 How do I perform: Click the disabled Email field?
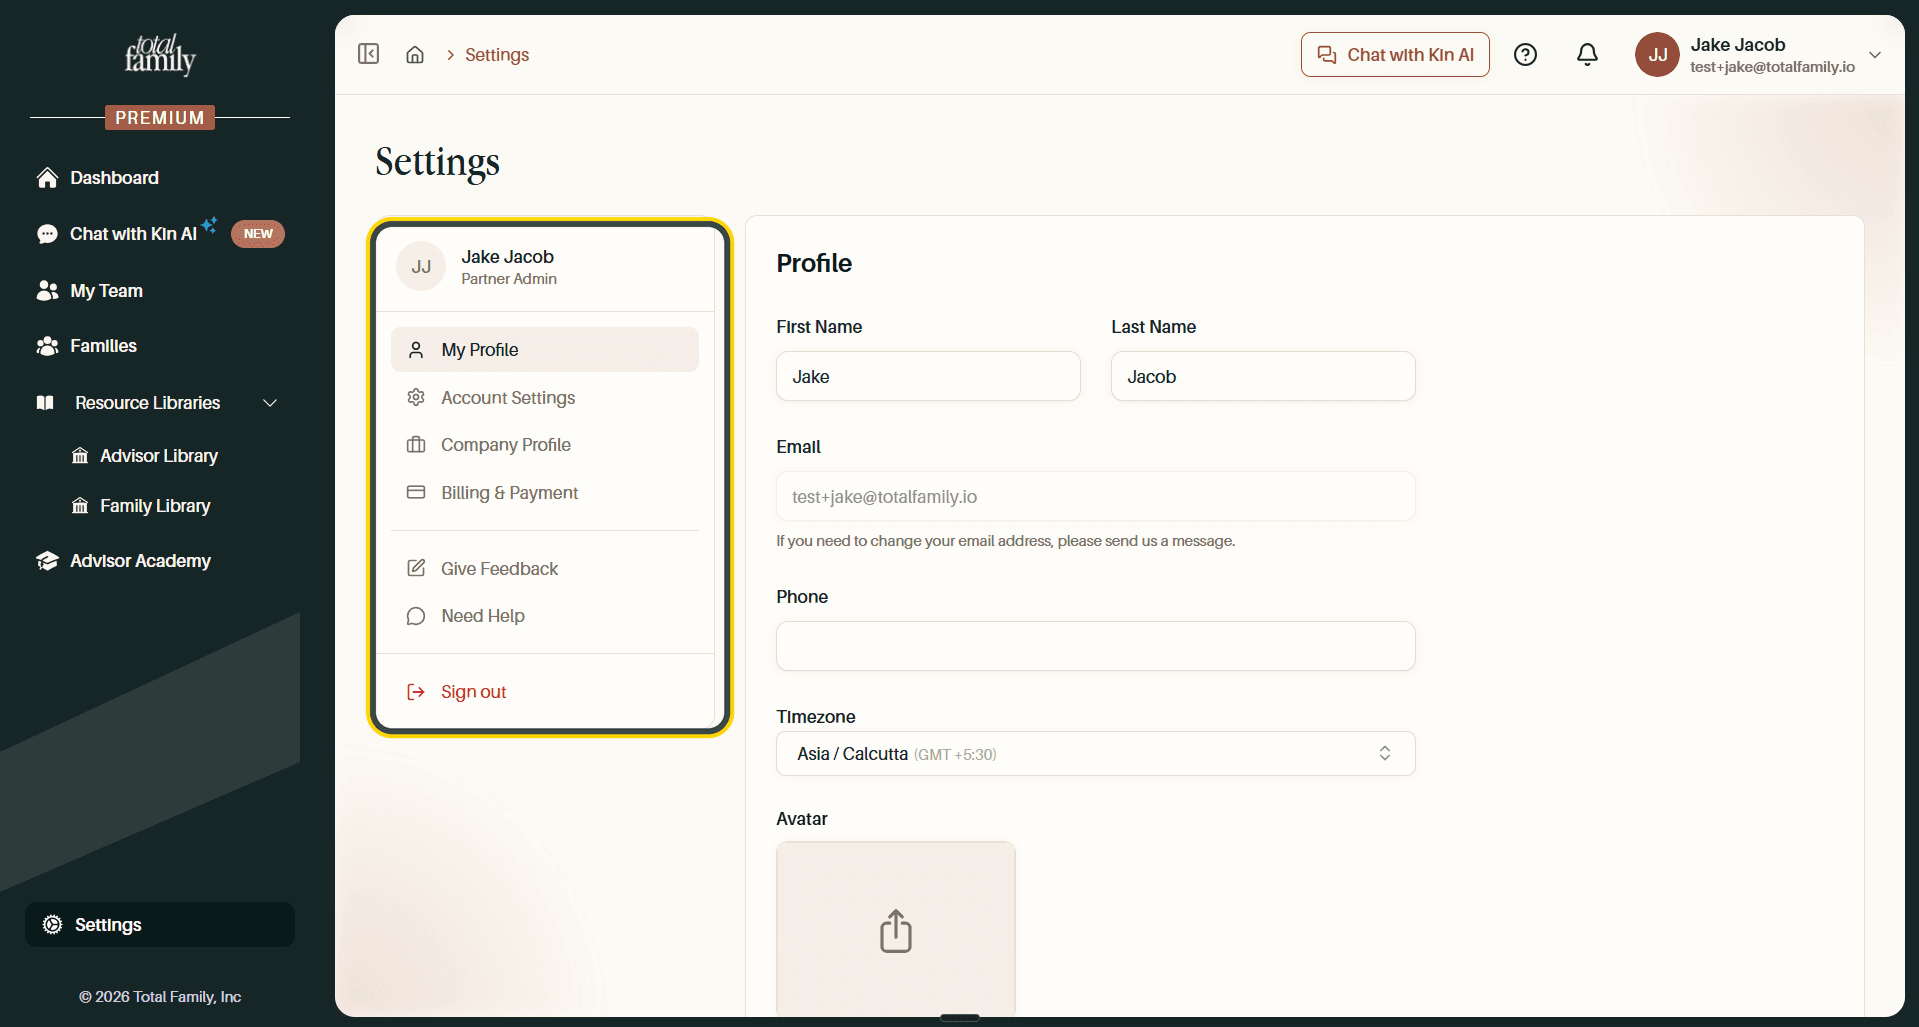[1095, 497]
